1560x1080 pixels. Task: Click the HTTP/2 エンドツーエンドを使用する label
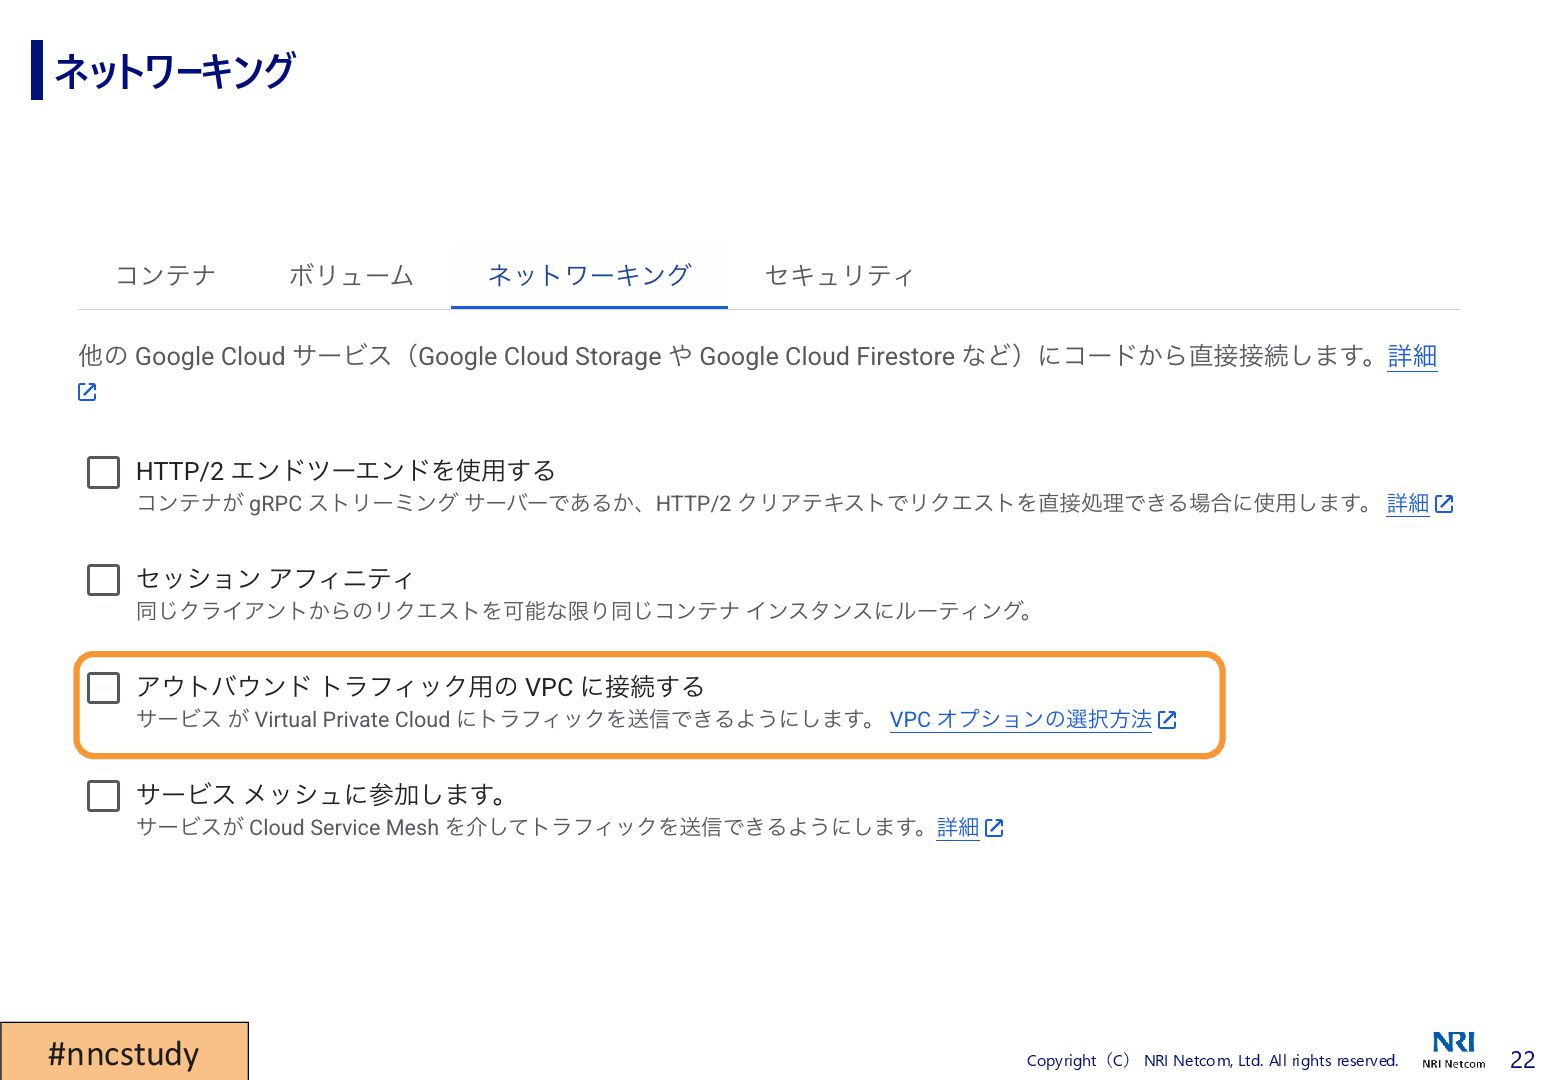pos(346,471)
